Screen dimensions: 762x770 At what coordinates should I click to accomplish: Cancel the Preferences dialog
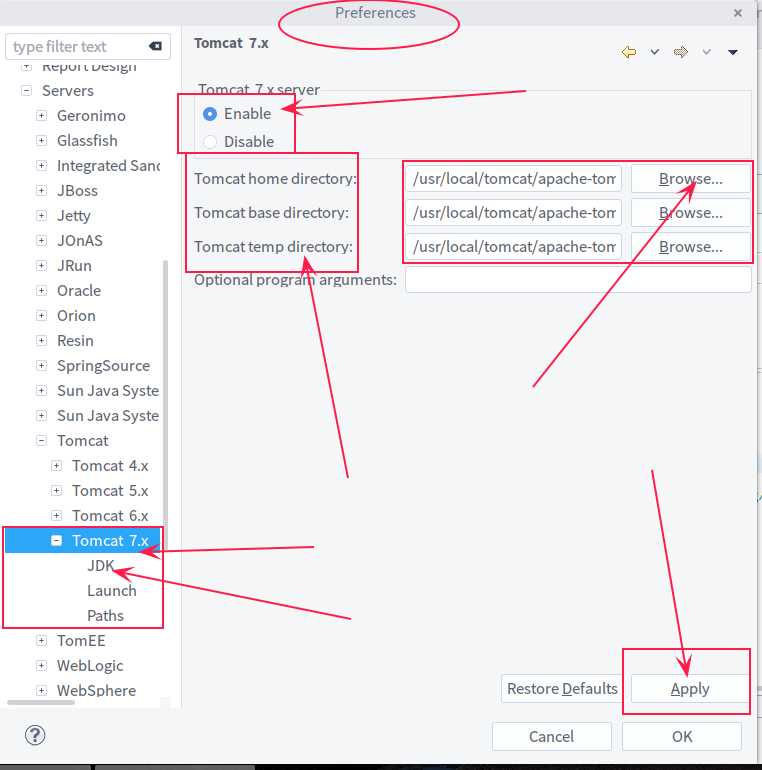click(x=551, y=736)
